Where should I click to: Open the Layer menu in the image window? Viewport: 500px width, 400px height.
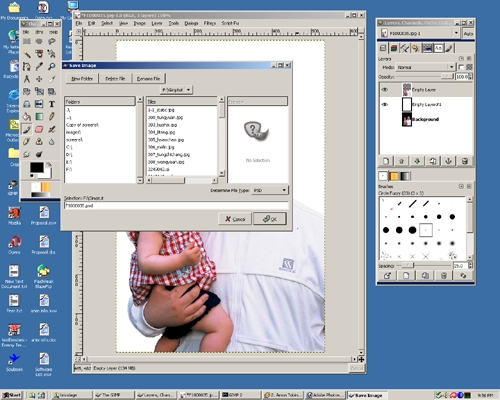(157, 23)
